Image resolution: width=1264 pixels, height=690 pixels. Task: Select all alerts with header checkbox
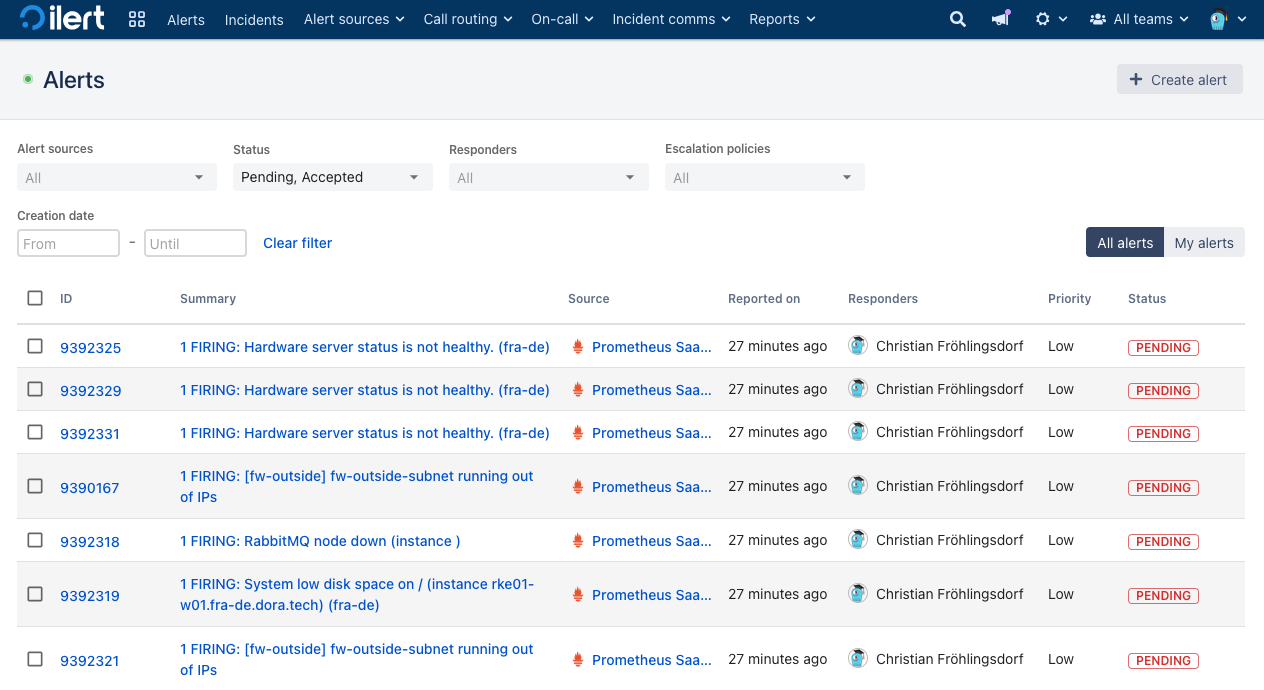(x=35, y=298)
